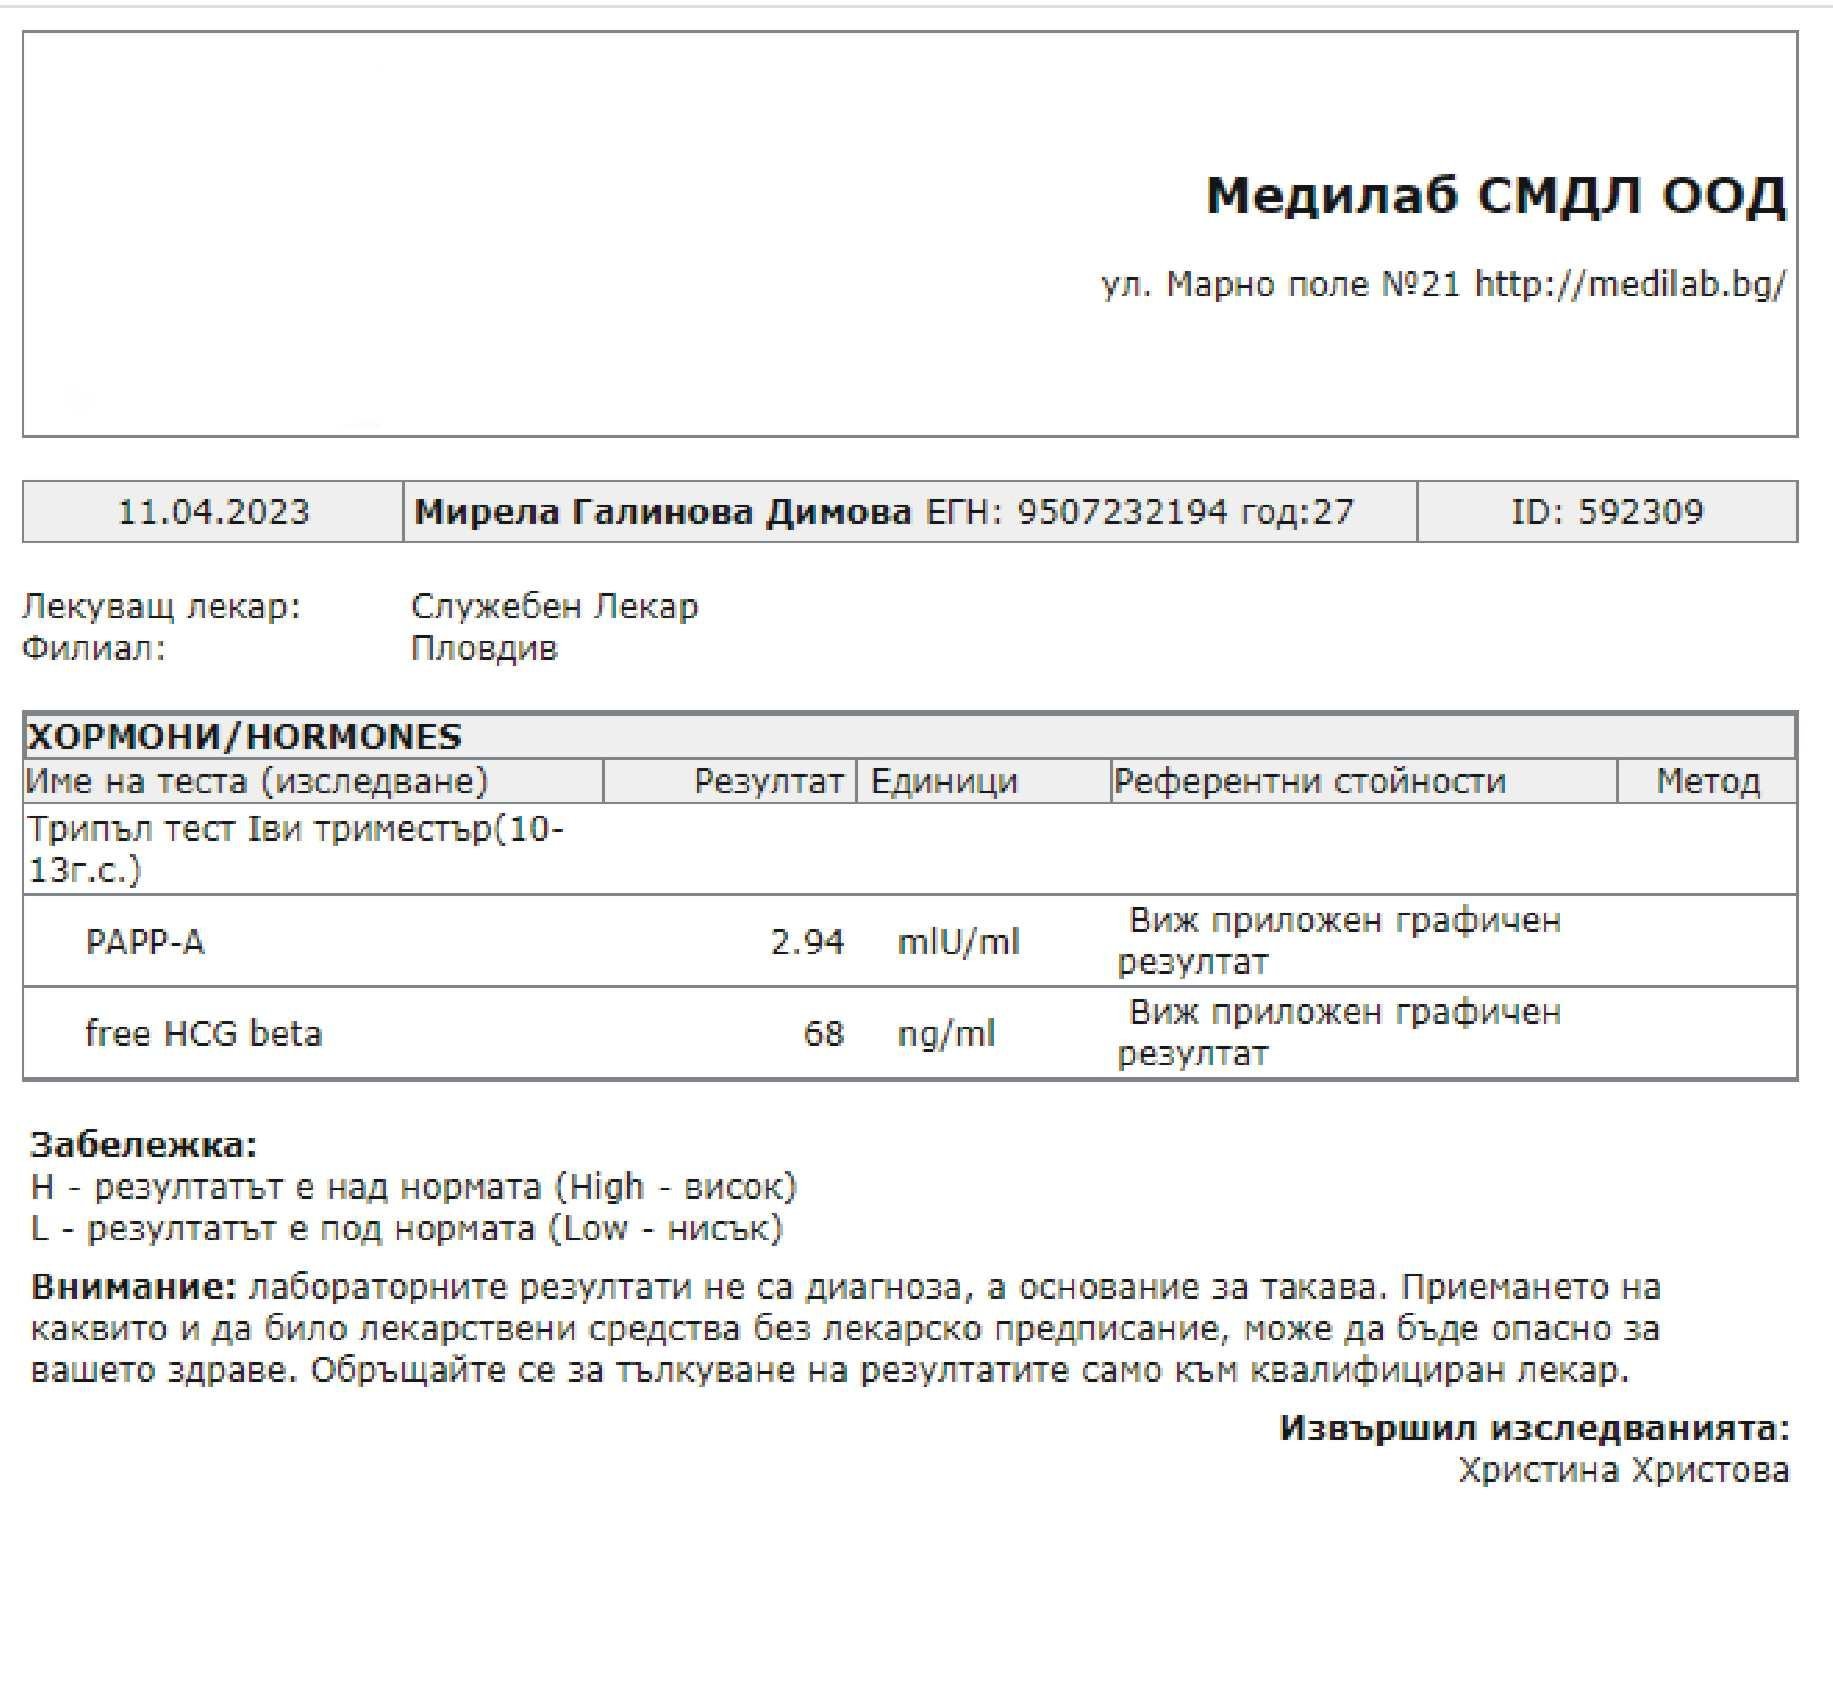This screenshot has width=1833, height=1681.
Task: Click the Референтни стойности column header
Action: click(x=1309, y=781)
